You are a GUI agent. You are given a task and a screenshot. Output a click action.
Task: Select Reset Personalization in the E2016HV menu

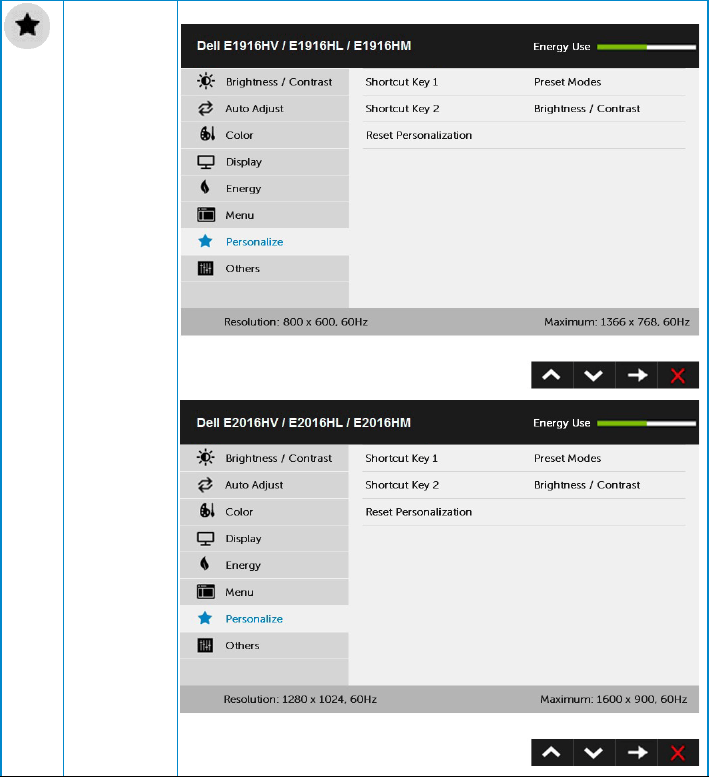(419, 512)
